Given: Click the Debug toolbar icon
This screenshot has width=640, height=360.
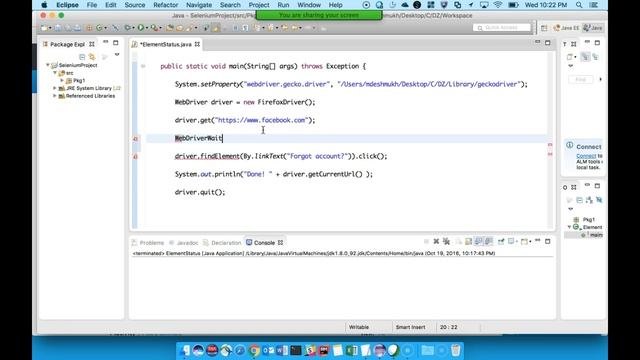Looking at the screenshot, I should click(x=128, y=28).
